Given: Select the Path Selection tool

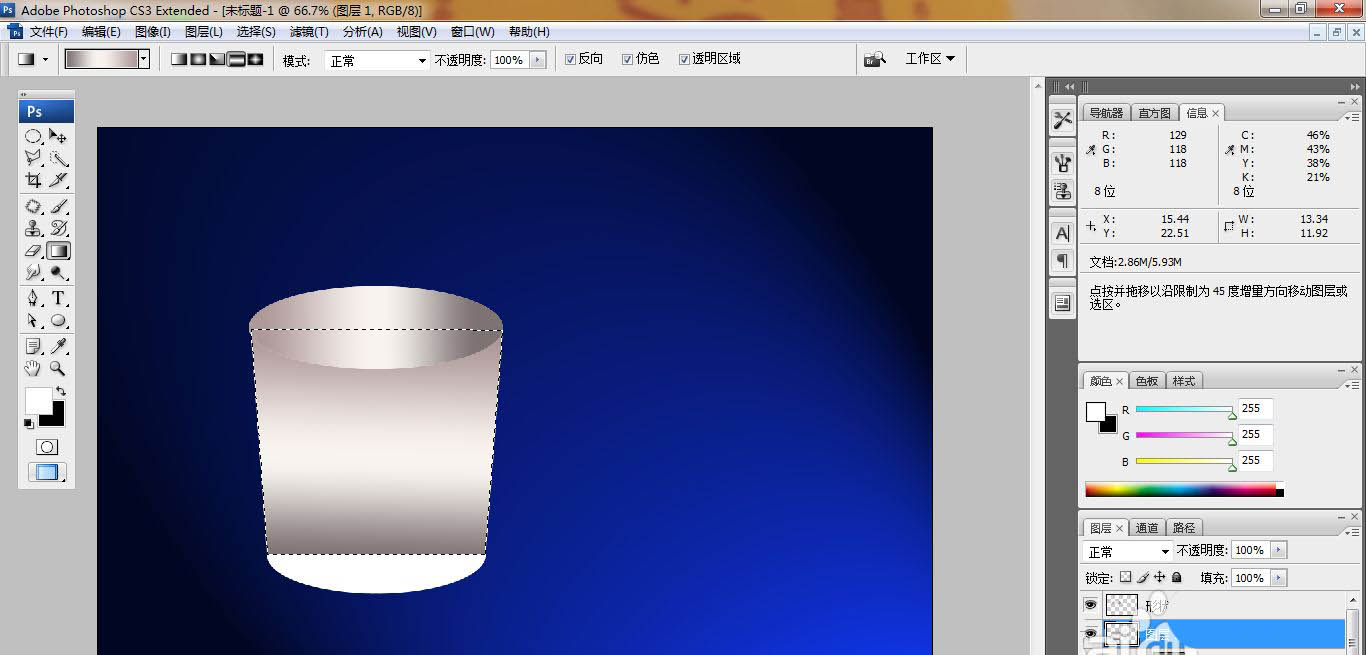Looking at the screenshot, I should [x=33, y=320].
